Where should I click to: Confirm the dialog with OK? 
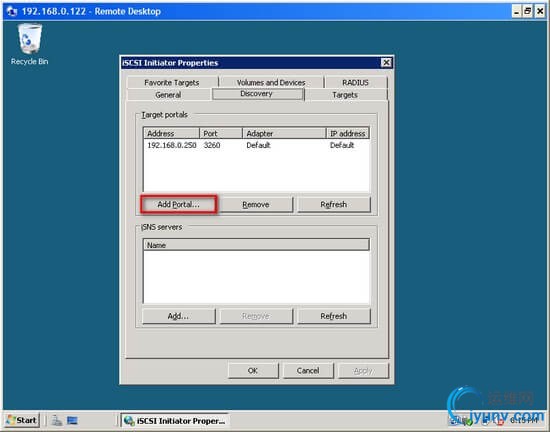coord(253,371)
